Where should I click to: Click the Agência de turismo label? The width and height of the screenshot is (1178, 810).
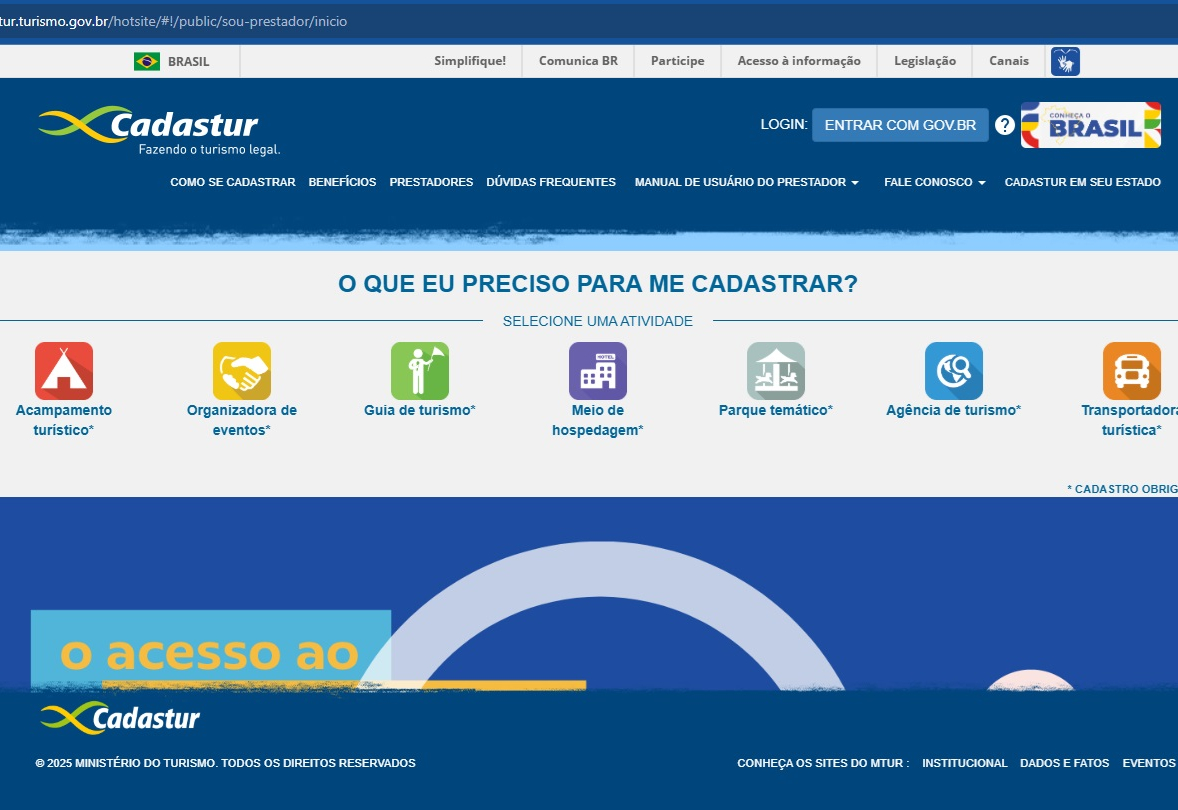(954, 410)
